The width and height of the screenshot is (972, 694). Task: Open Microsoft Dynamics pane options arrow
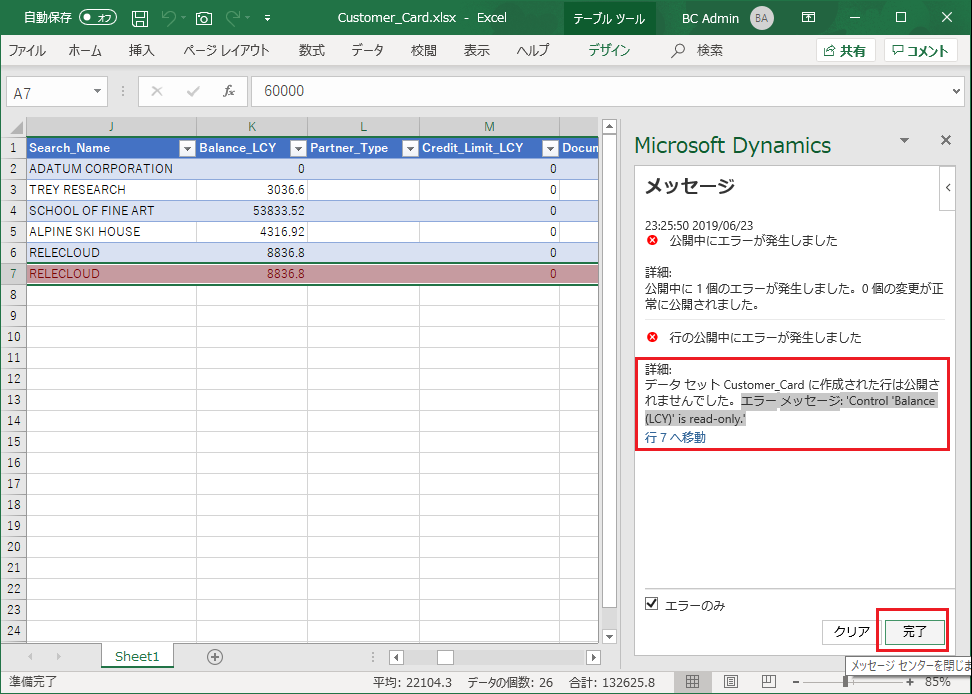pyautogui.click(x=904, y=141)
